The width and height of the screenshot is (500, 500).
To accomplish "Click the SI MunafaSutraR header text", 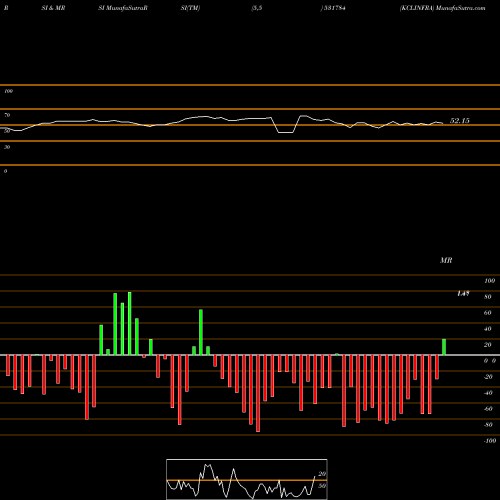I will pyautogui.click(x=123, y=8).
